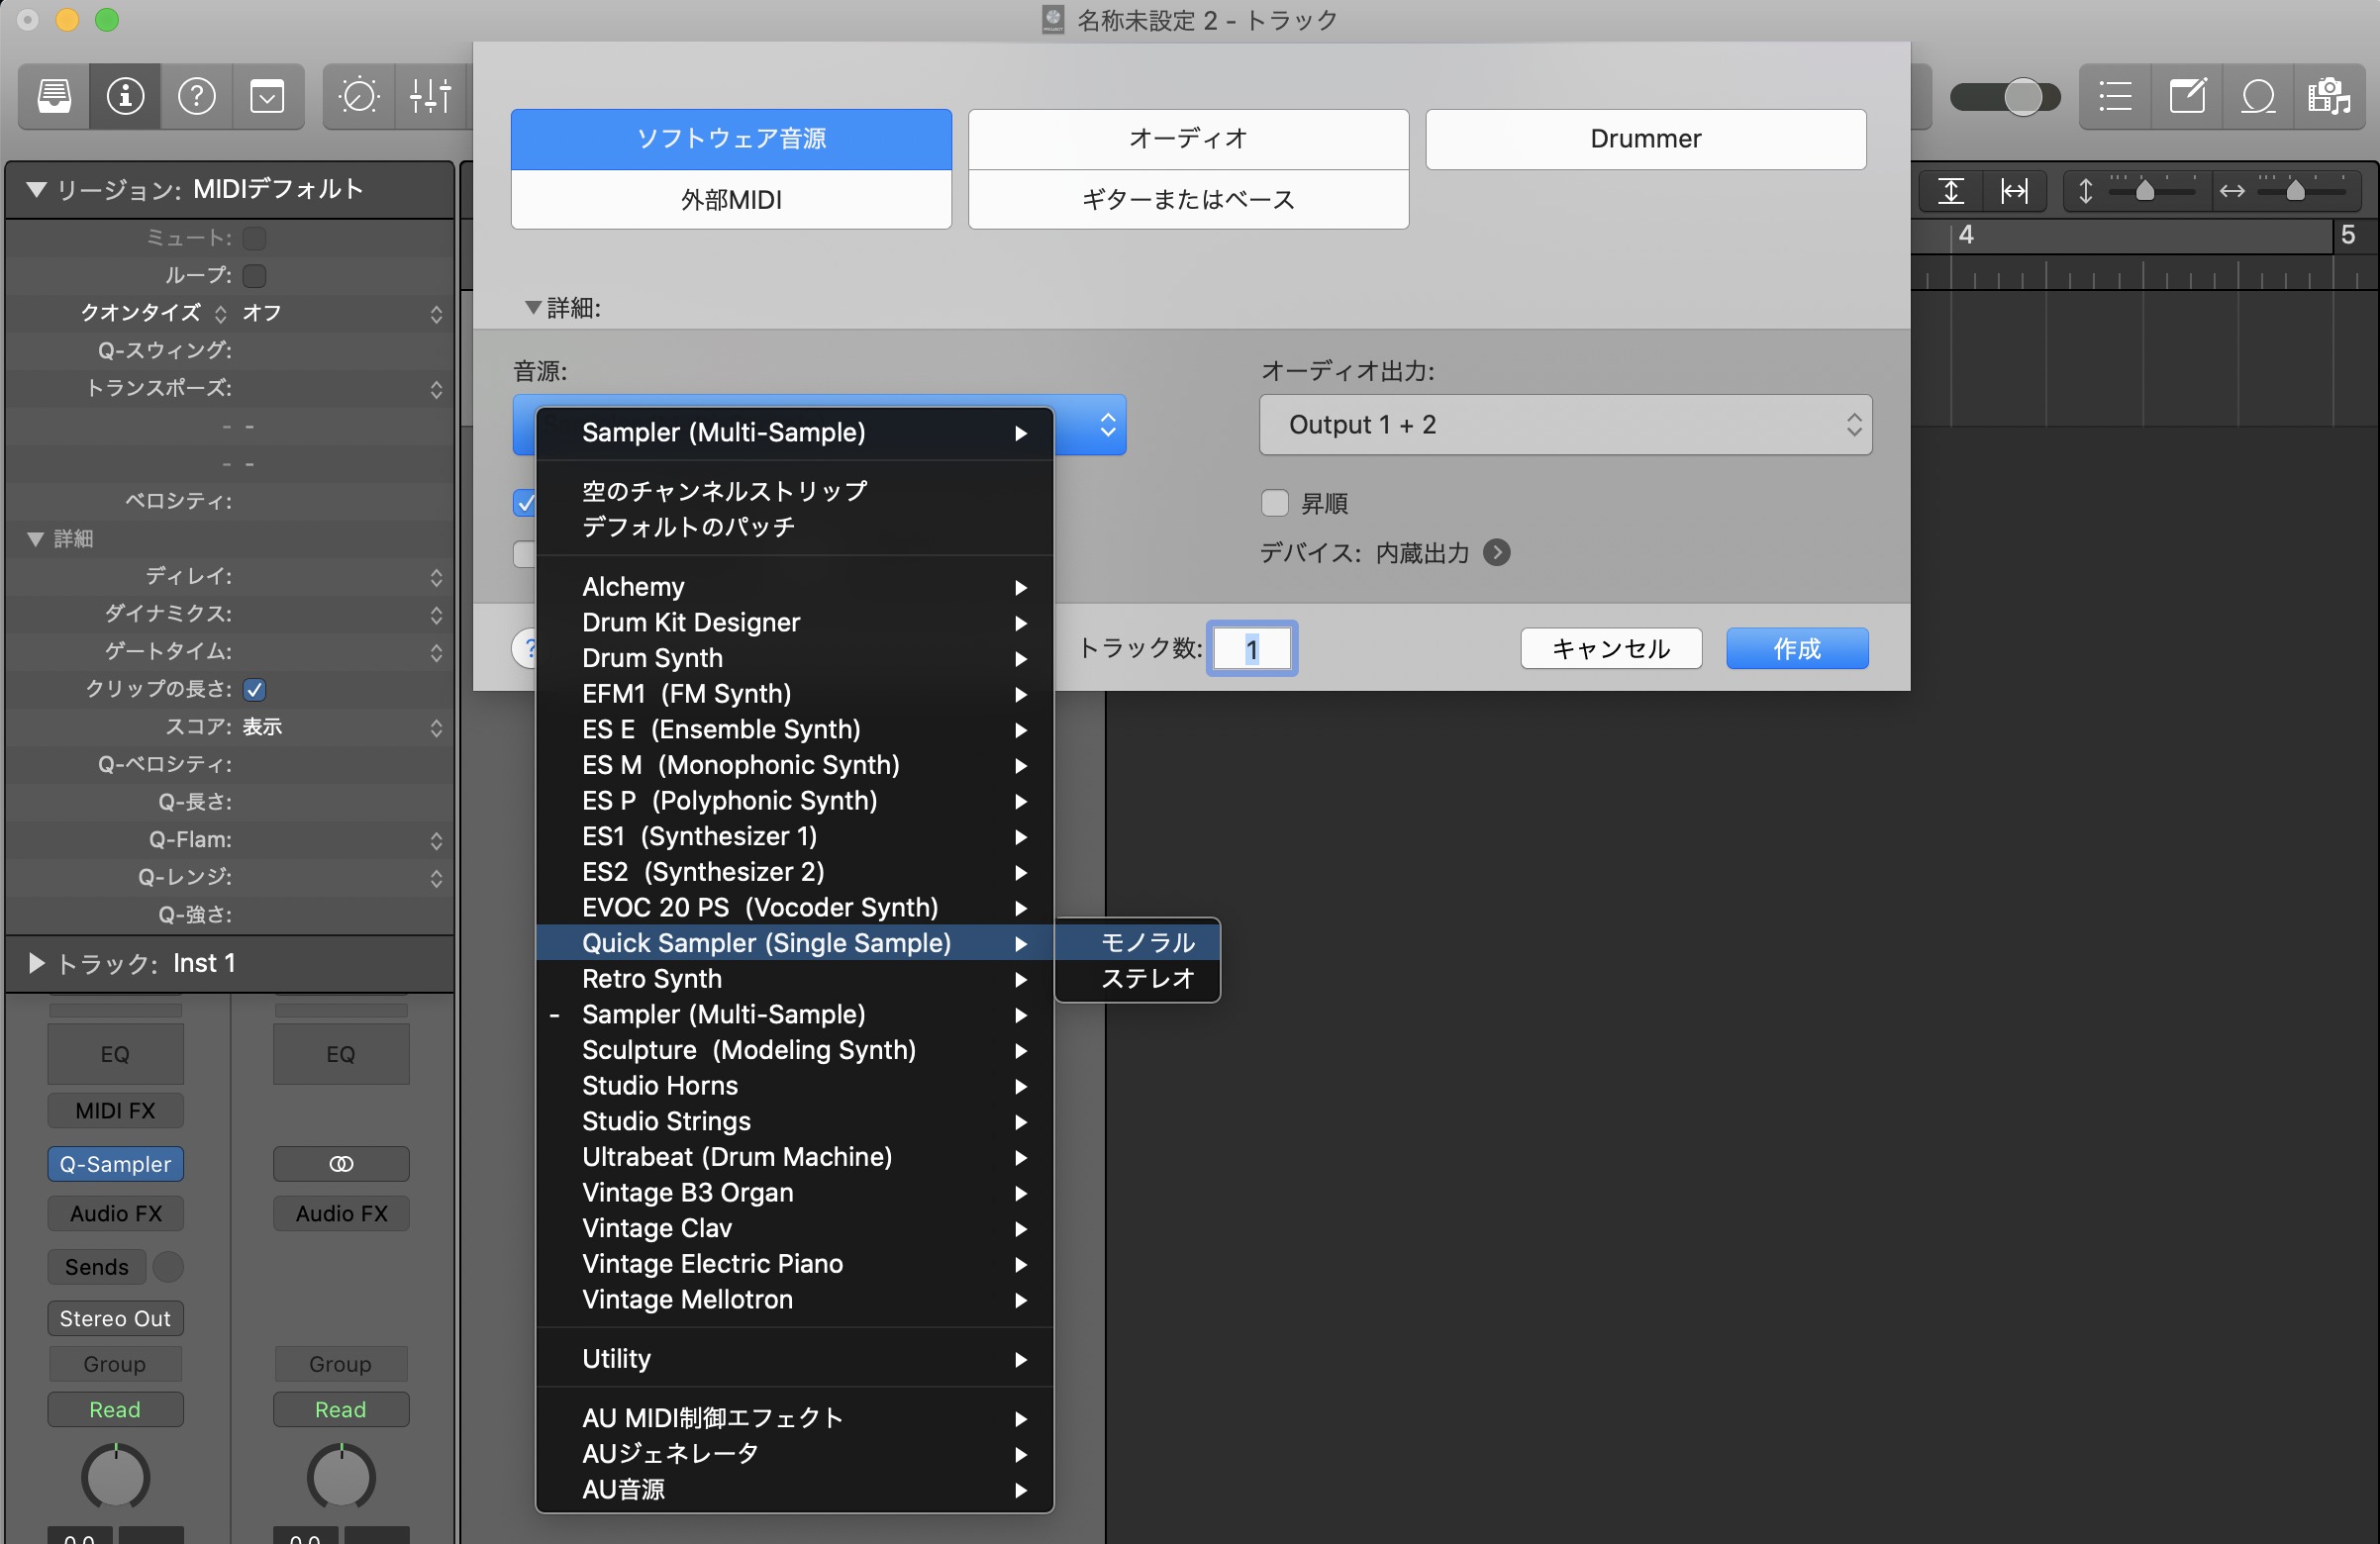Select モノラル from Quick Sampler submenu
The image size is (2380, 1544).
(x=1140, y=942)
